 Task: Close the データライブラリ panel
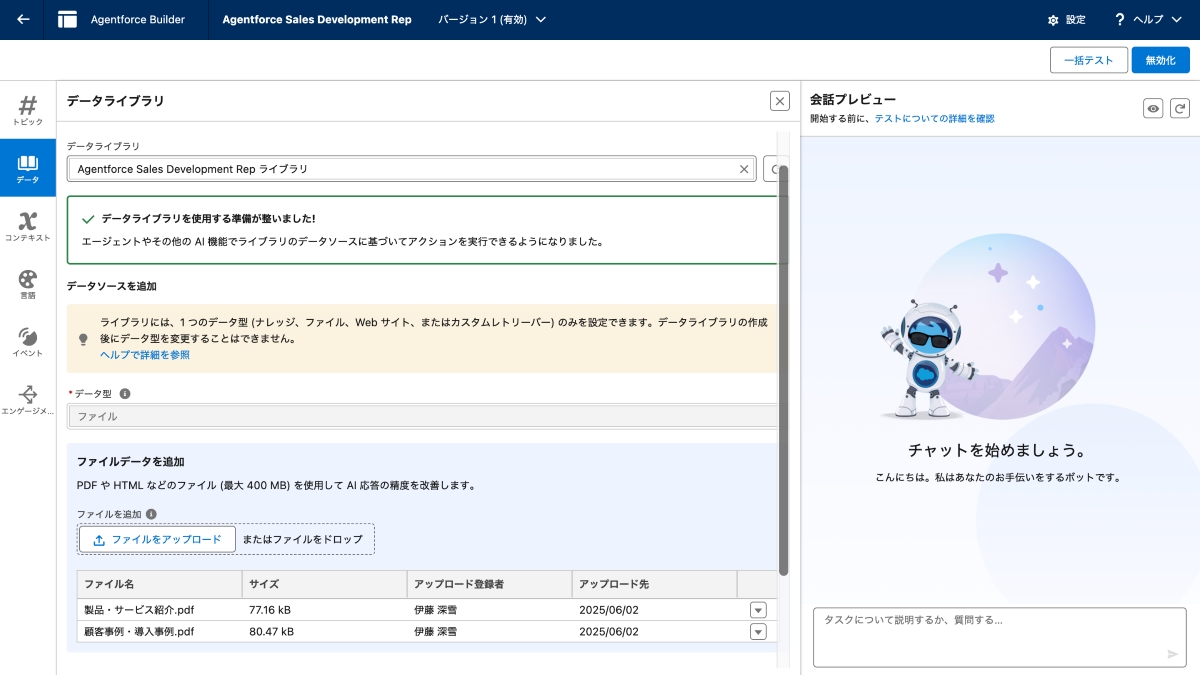point(780,100)
